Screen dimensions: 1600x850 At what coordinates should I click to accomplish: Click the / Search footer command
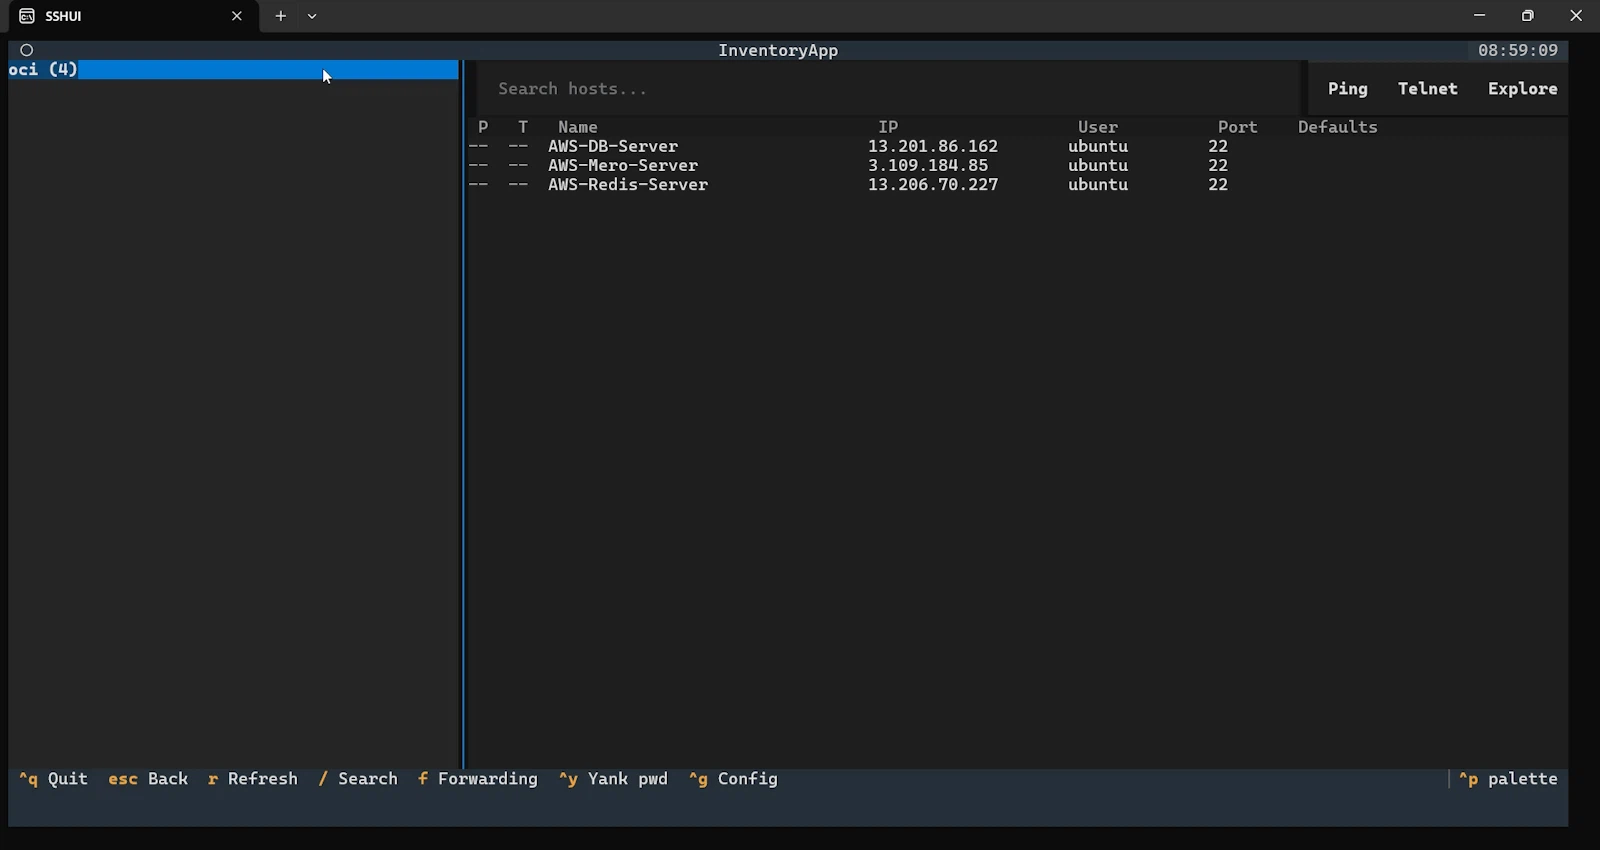point(358,779)
